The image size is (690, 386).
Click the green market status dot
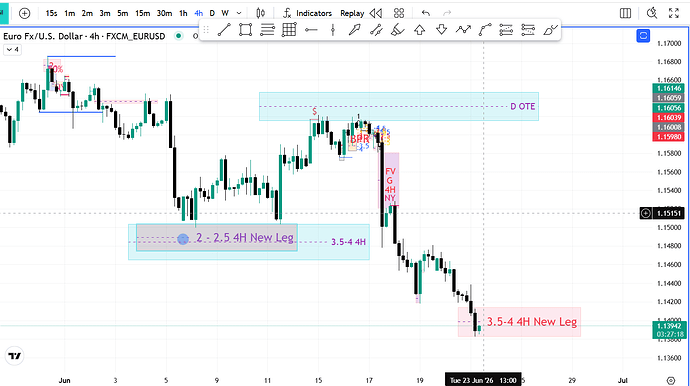[179, 36]
